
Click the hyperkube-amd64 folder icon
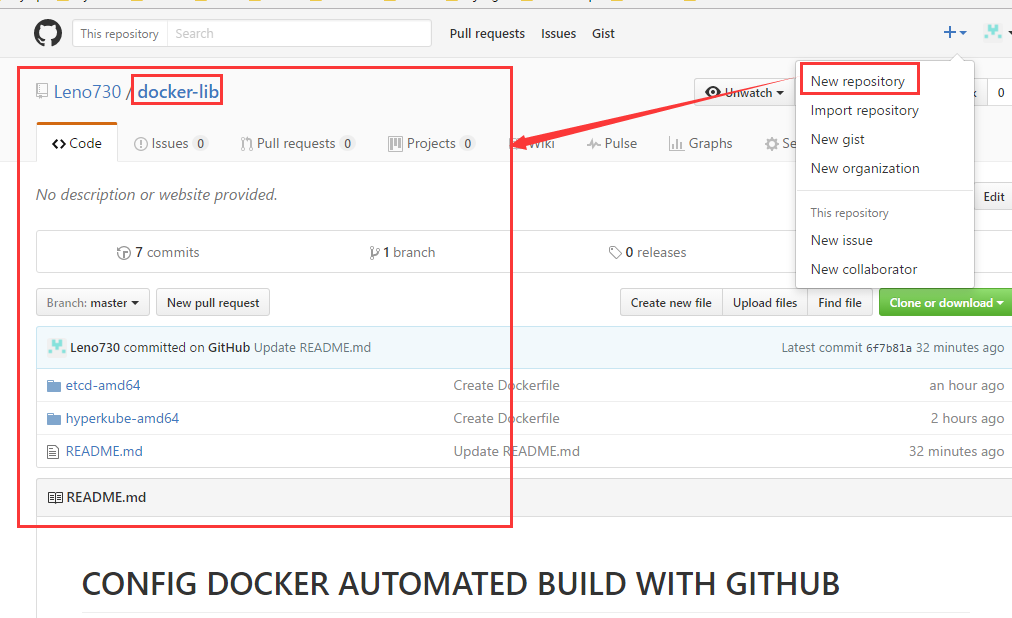tap(54, 419)
